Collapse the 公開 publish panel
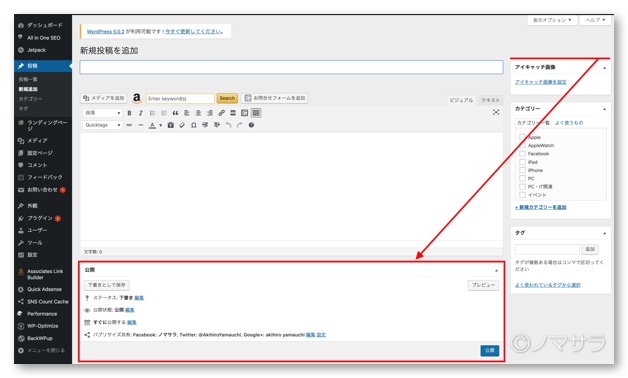 tap(496, 271)
